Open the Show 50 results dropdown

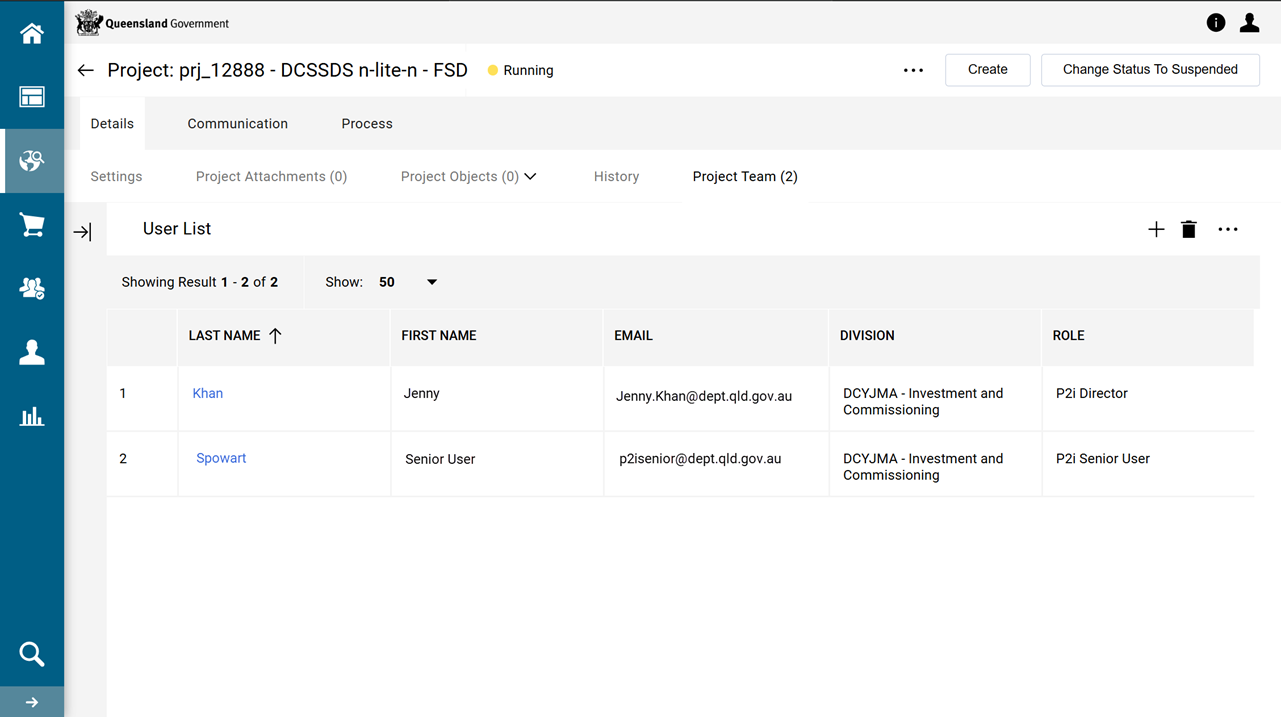[431, 282]
